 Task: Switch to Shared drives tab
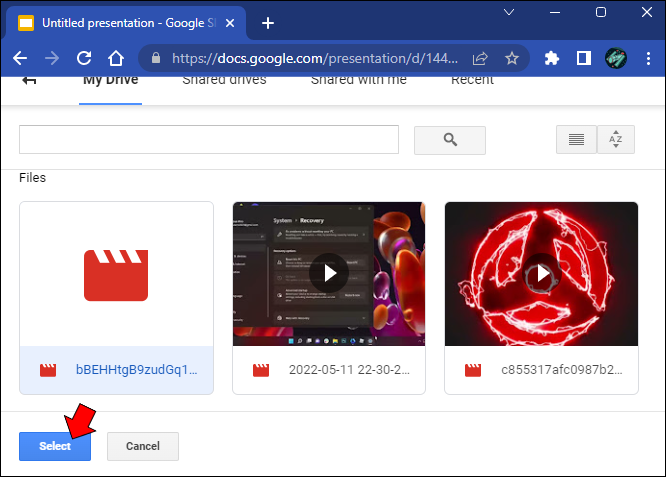[224, 81]
